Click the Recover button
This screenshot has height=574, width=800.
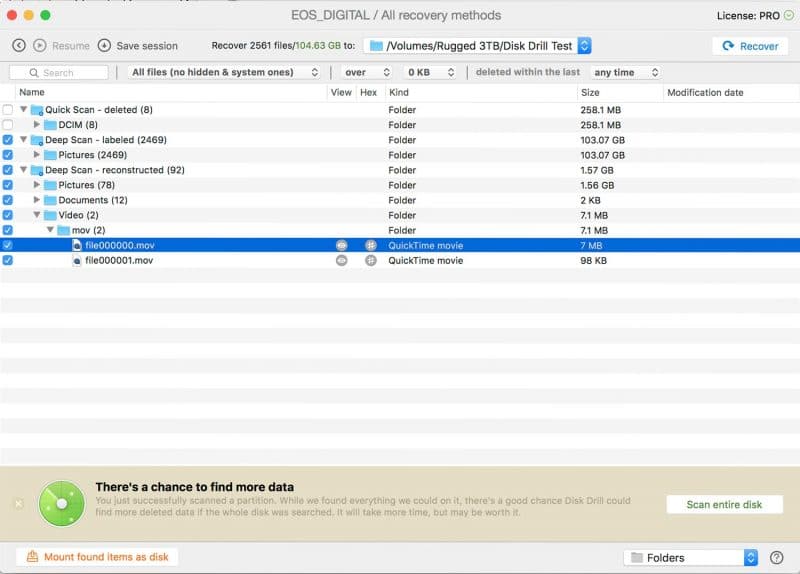tap(750, 46)
